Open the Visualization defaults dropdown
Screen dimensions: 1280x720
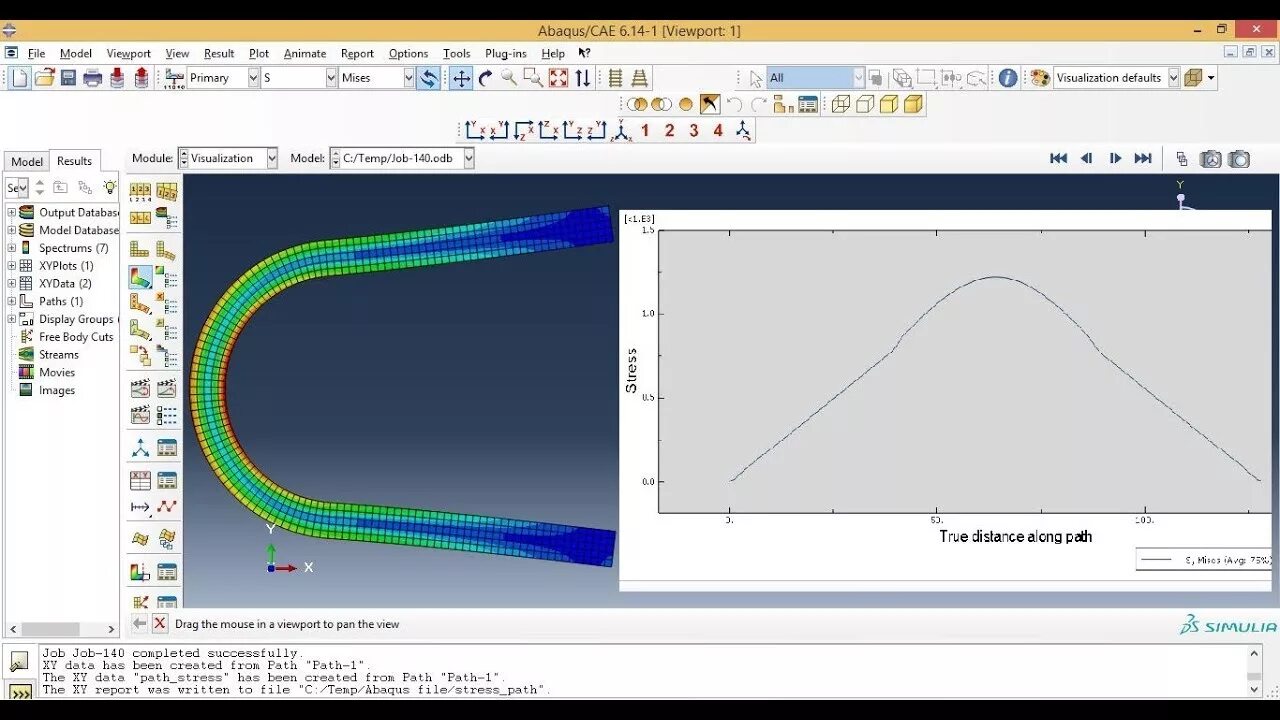point(1174,78)
